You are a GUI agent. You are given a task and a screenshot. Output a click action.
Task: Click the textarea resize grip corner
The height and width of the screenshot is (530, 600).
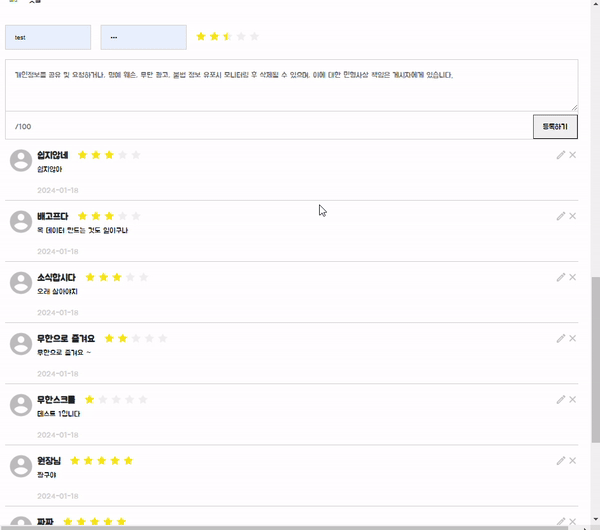pyautogui.click(x=574, y=108)
